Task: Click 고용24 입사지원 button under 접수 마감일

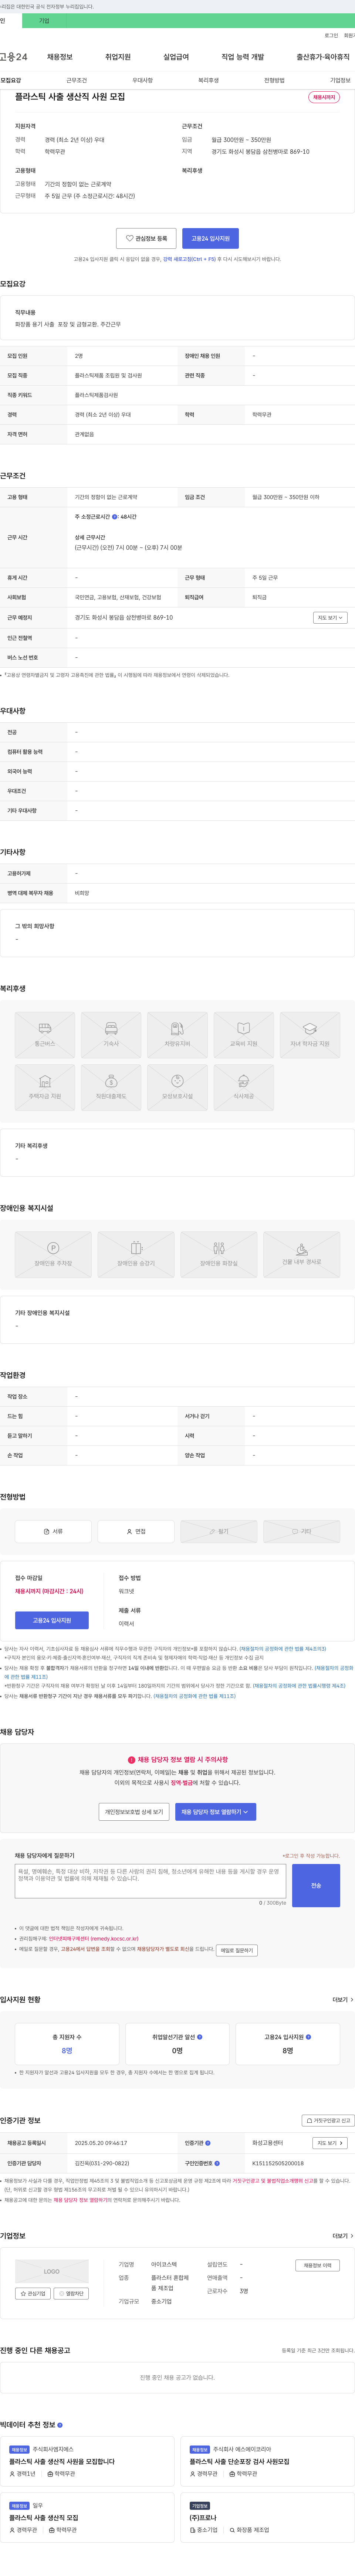Action: coord(52,1620)
